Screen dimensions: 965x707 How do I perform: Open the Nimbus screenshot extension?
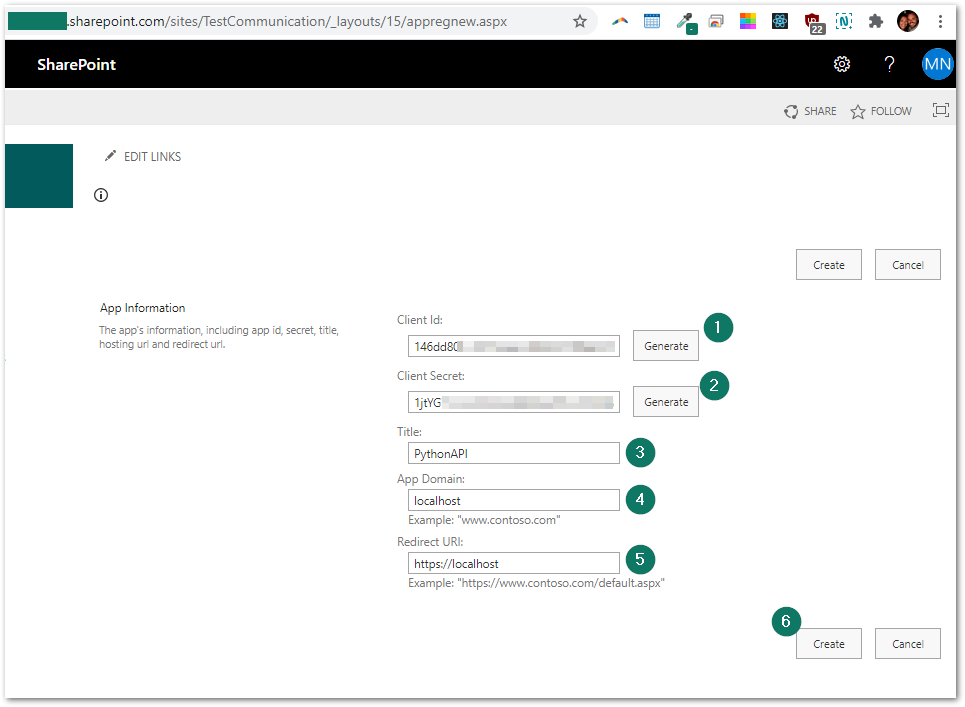point(844,20)
